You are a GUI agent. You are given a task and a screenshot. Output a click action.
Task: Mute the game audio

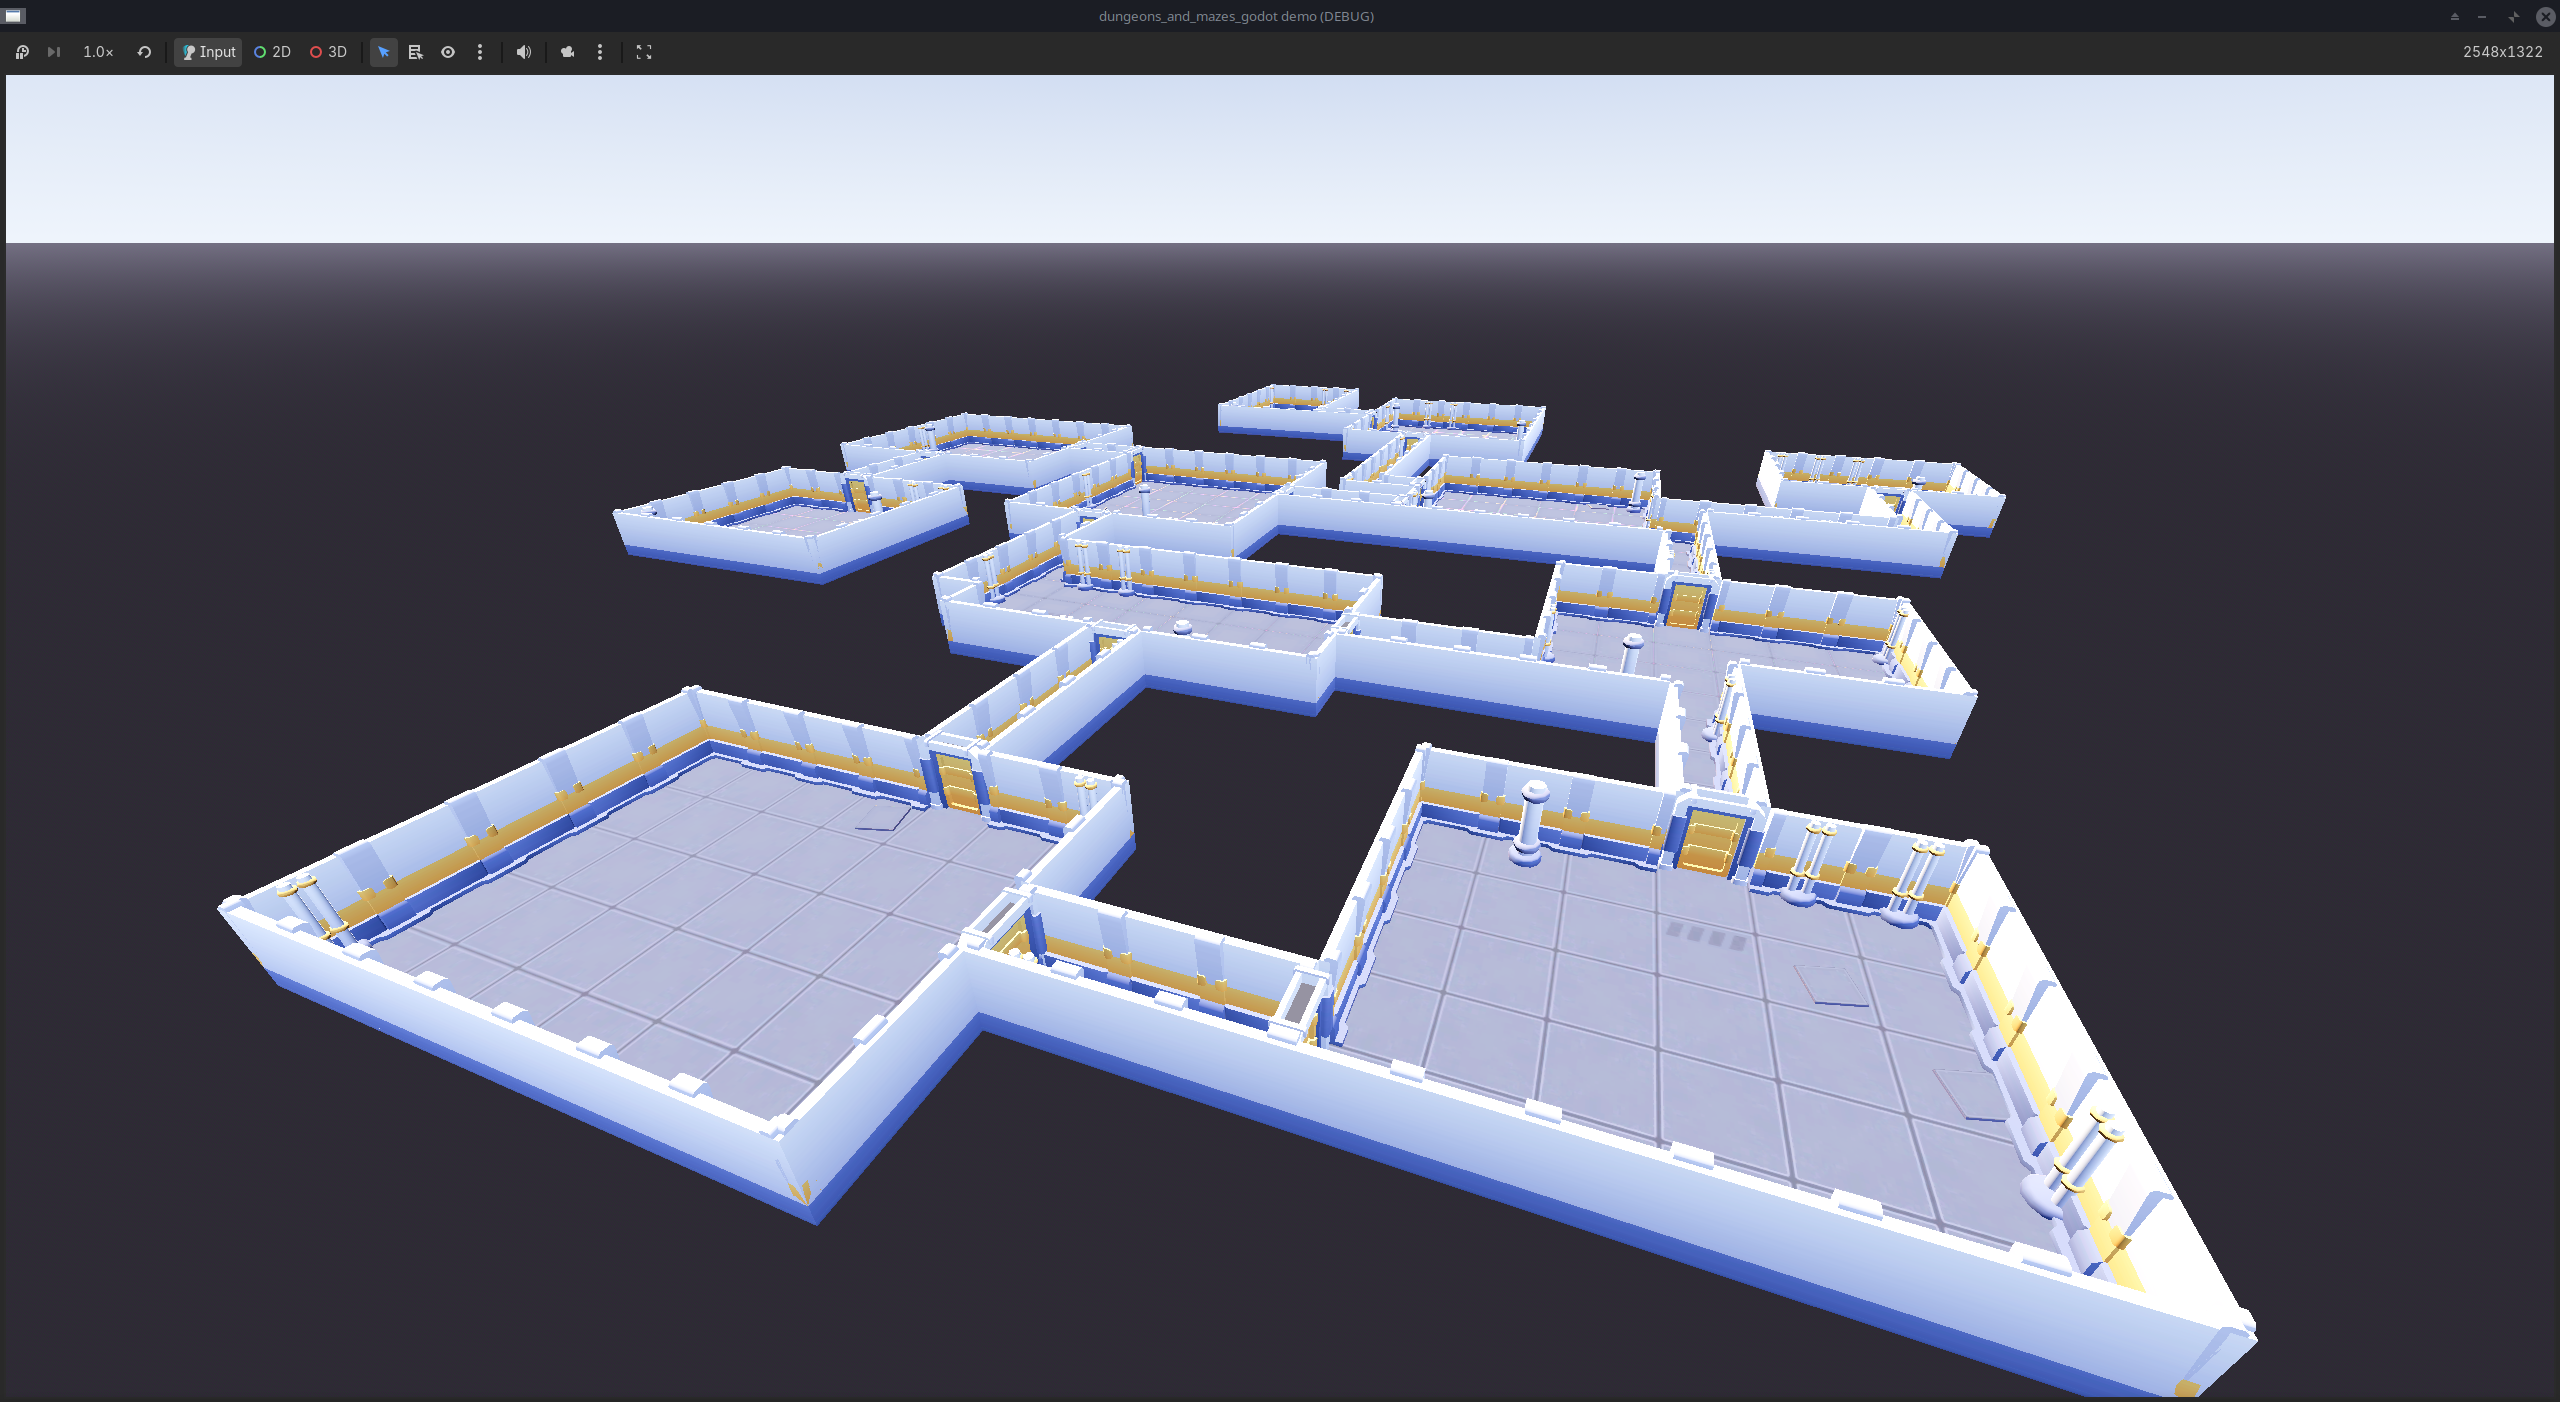524,52
